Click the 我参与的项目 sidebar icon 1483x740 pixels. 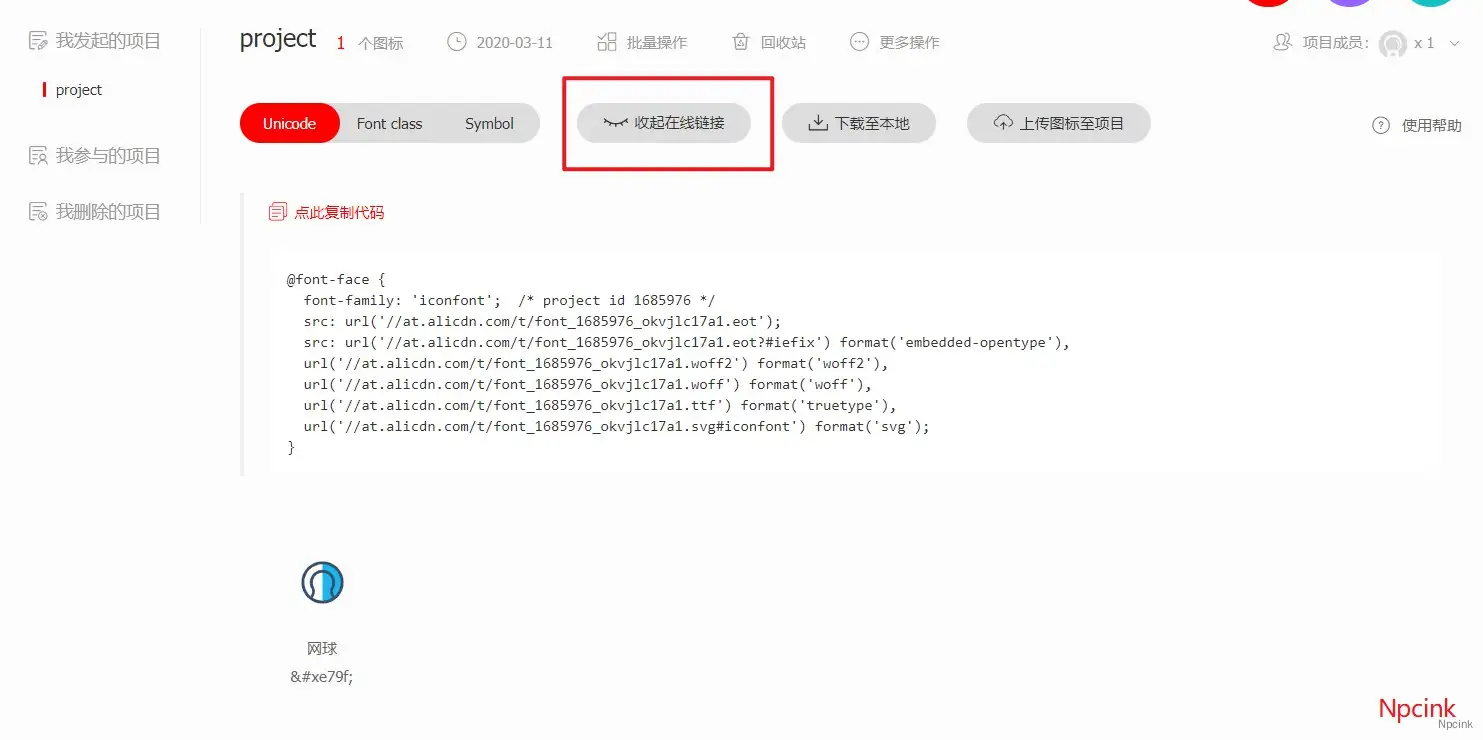coord(38,156)
